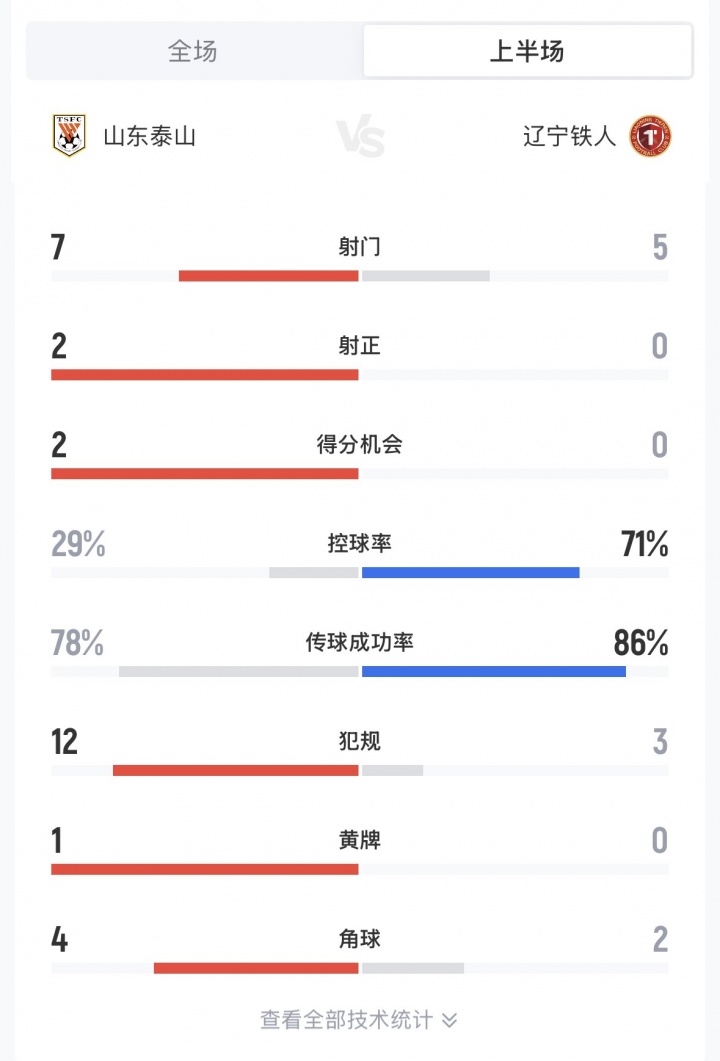Click the 犯规 red stat bar
The height and width of the screenshot is (1061, 720).
[x=235, y=770]
